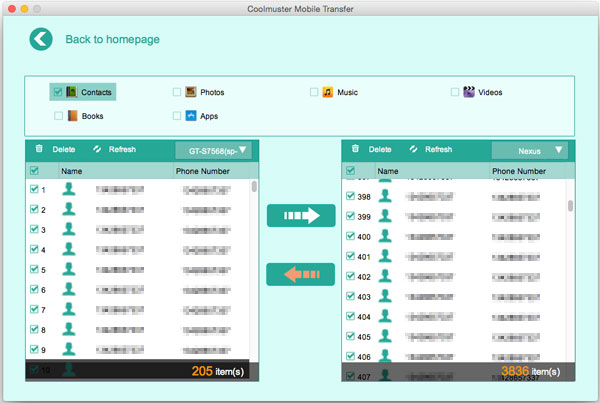Screen dimensions: 600x403
Task: Click the left panel Delete trash icon
Action: pos(39,148)
